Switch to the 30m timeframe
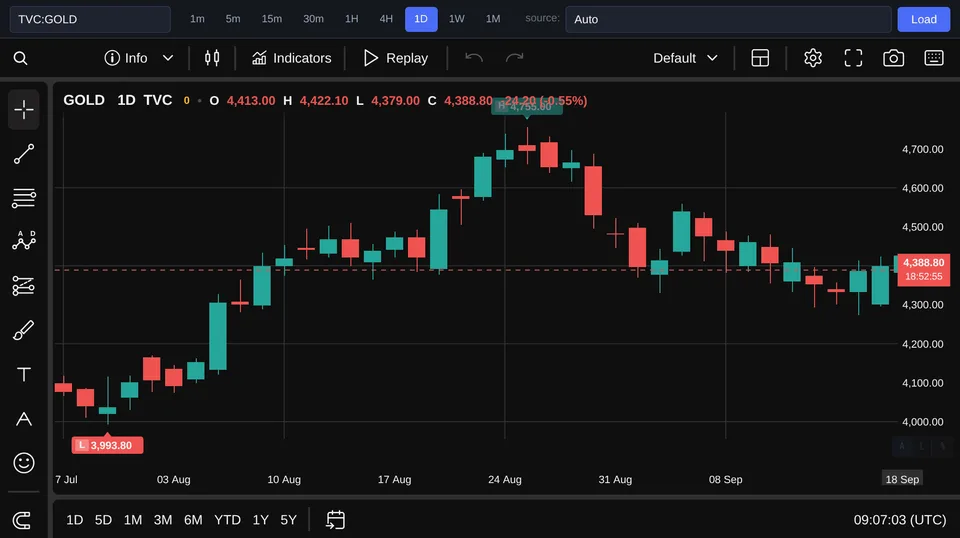Screen dimensions: 960x538 (313, 19)
